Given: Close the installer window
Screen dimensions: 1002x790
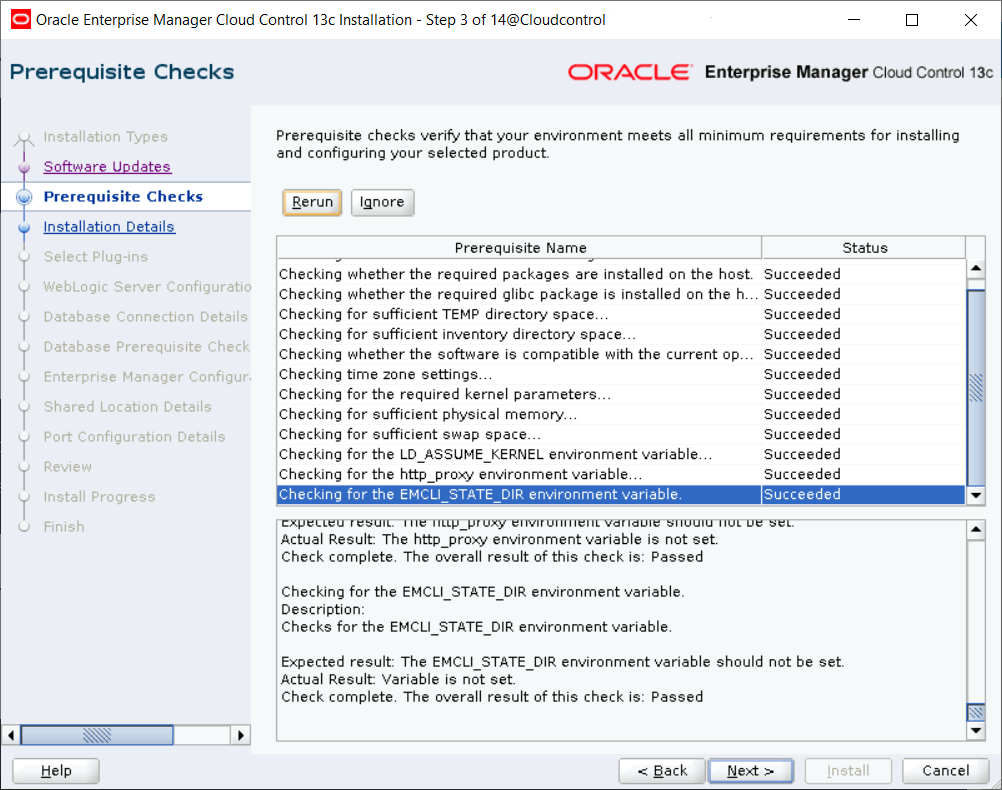Looking at the screenshot, I should [x=971, y=20].
